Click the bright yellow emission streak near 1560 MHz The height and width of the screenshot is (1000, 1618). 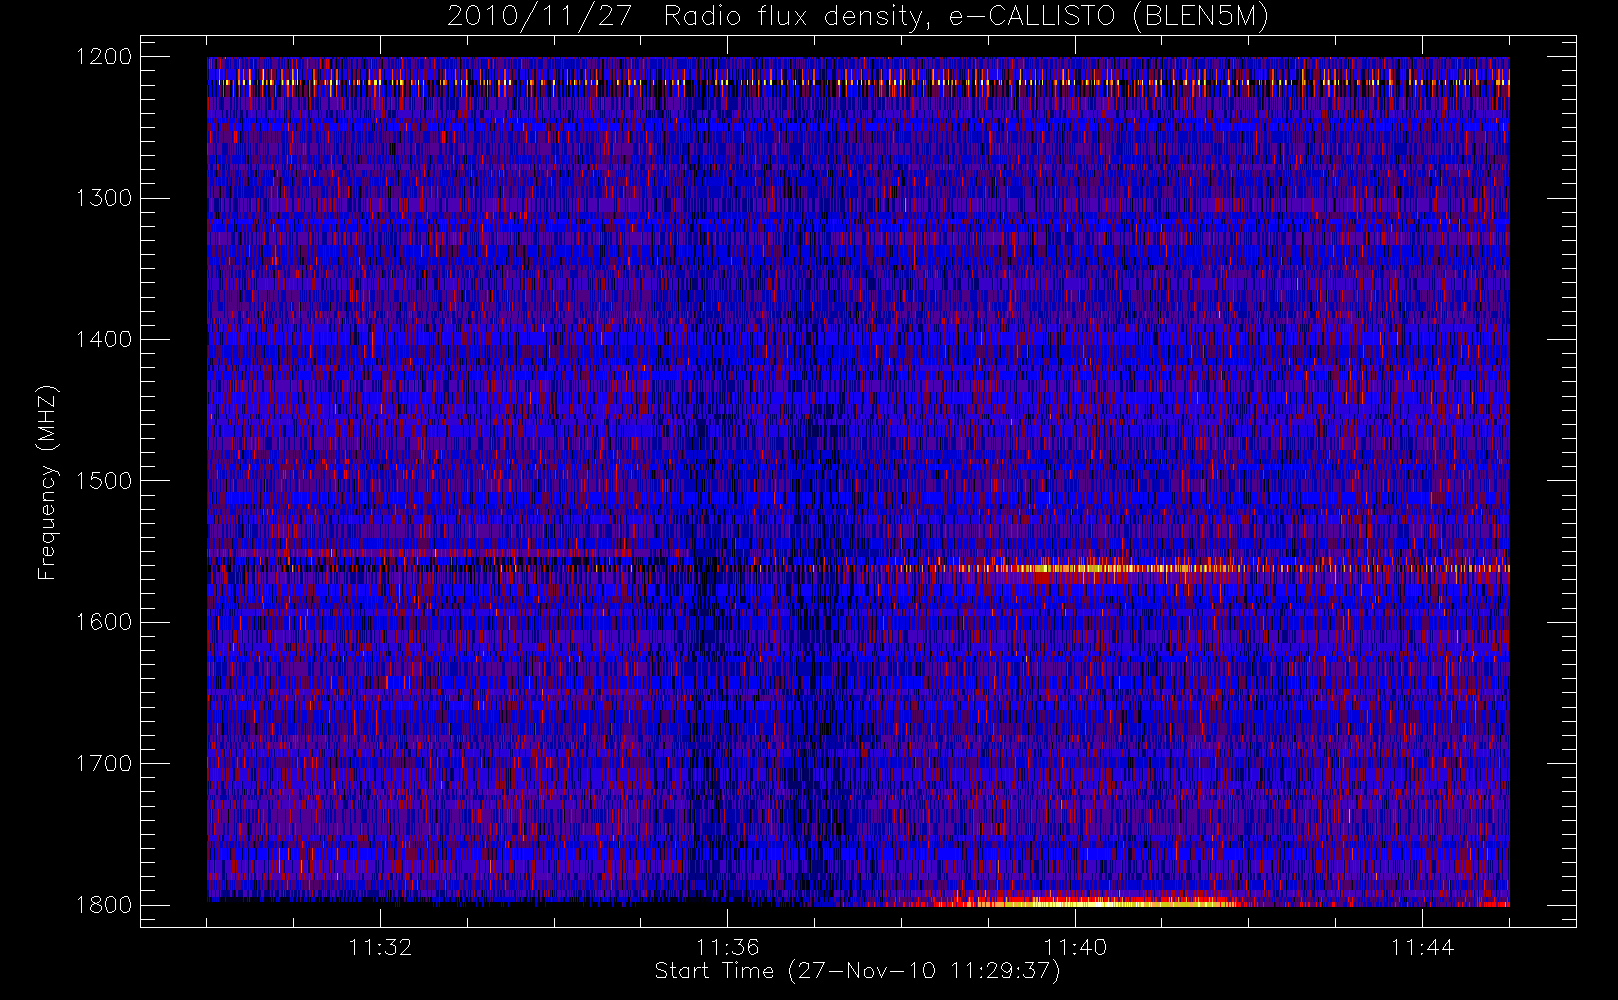tap(1100, 568)
